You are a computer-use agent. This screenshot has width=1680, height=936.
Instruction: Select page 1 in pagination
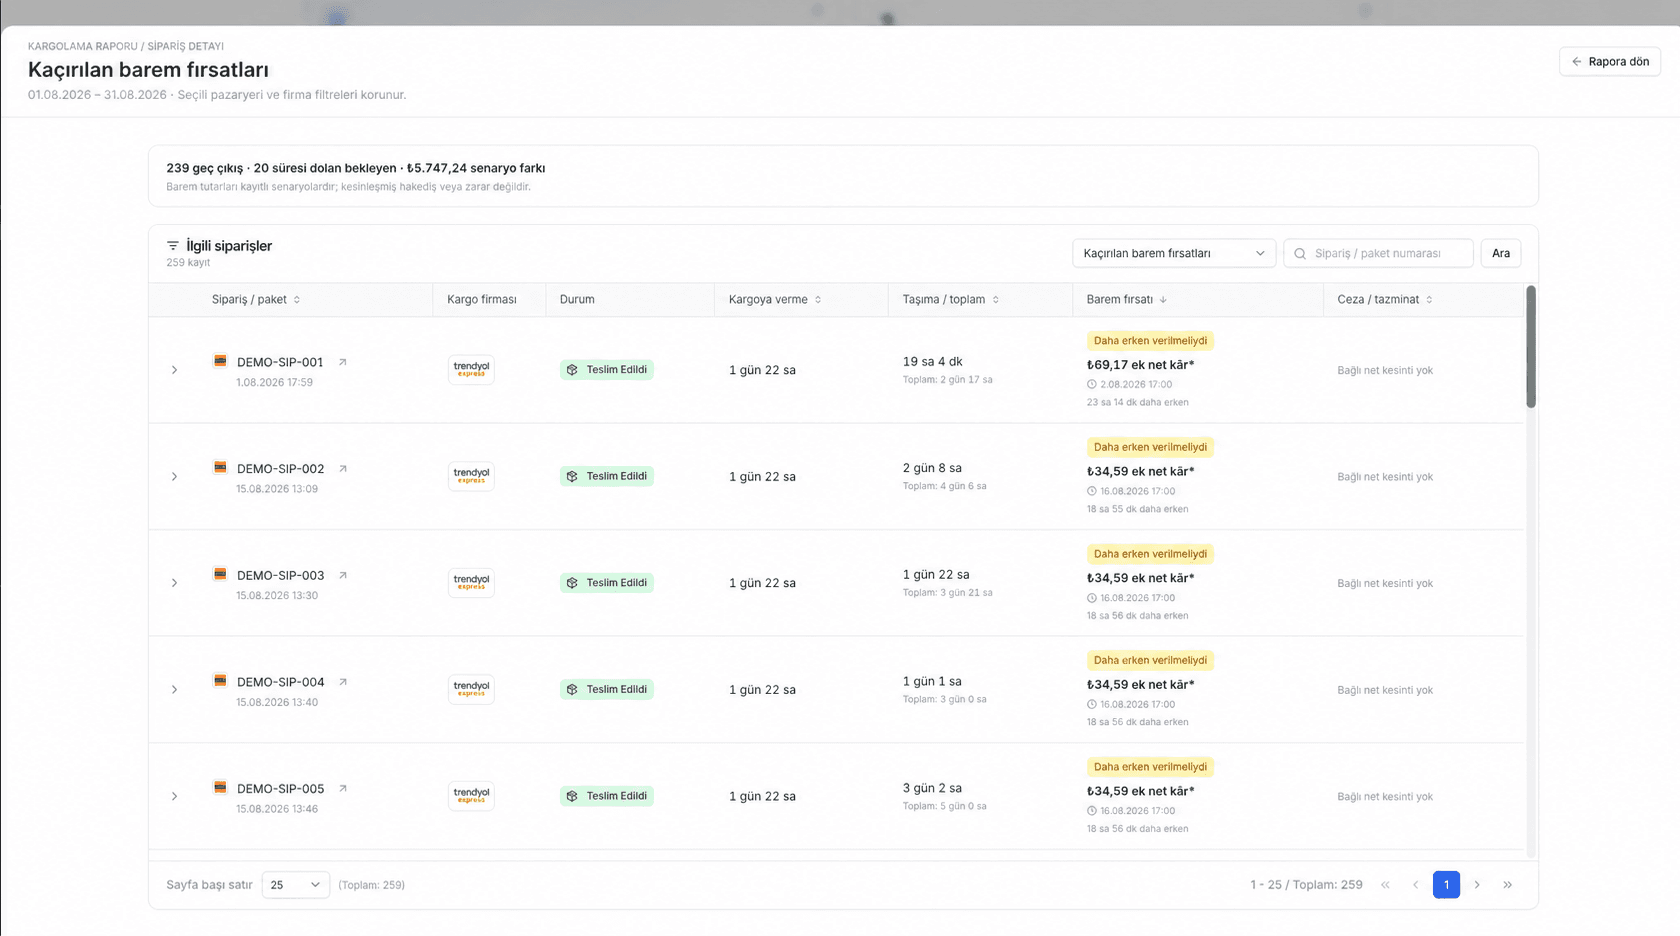[1446, 885]
